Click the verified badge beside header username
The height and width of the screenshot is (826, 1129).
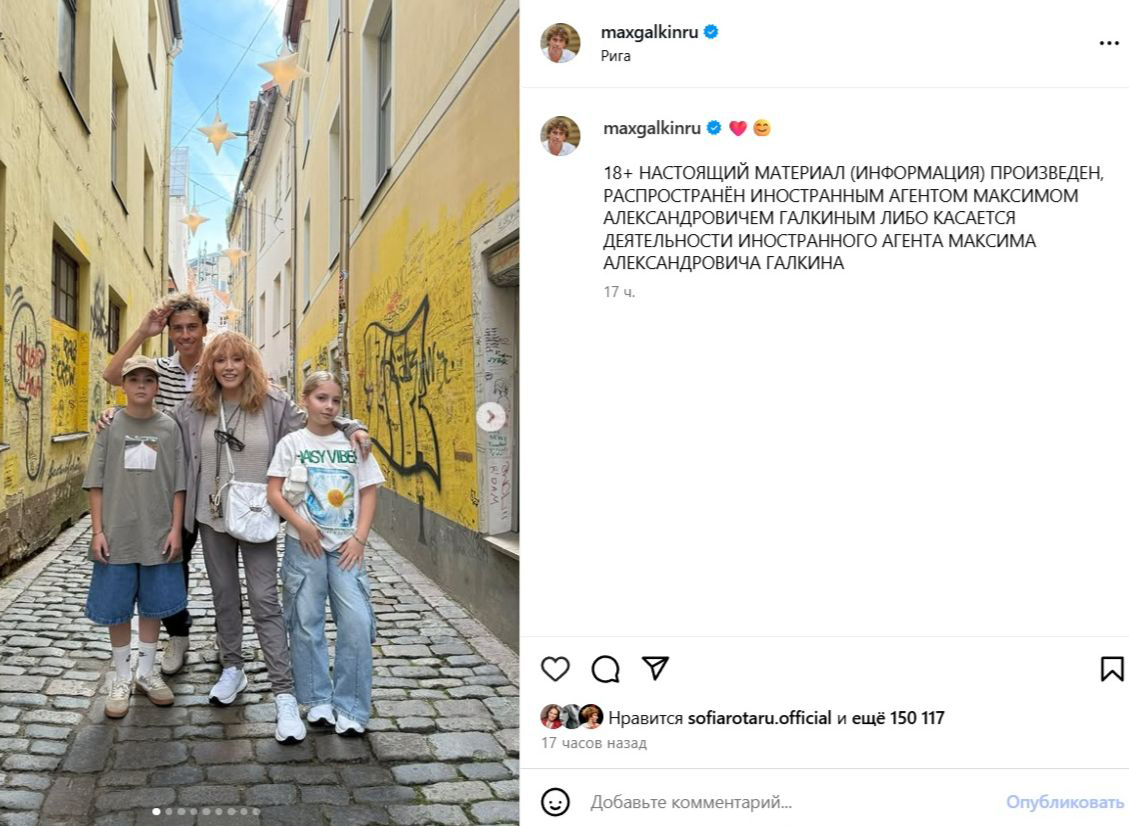click(x=711, y=32)
